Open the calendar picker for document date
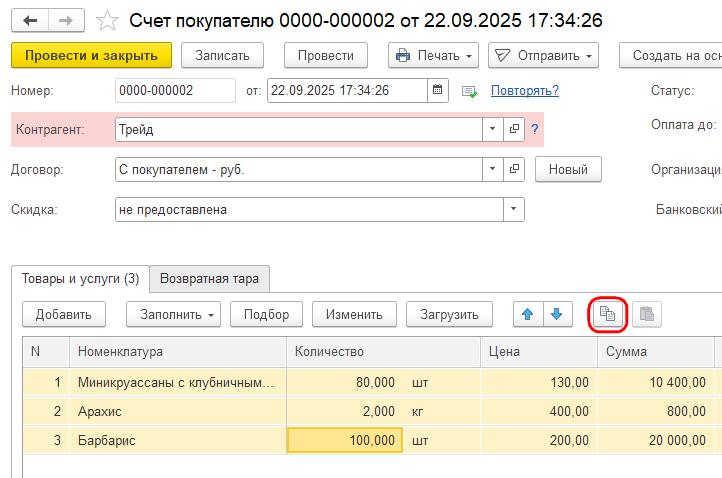 (x=437, y=90)
